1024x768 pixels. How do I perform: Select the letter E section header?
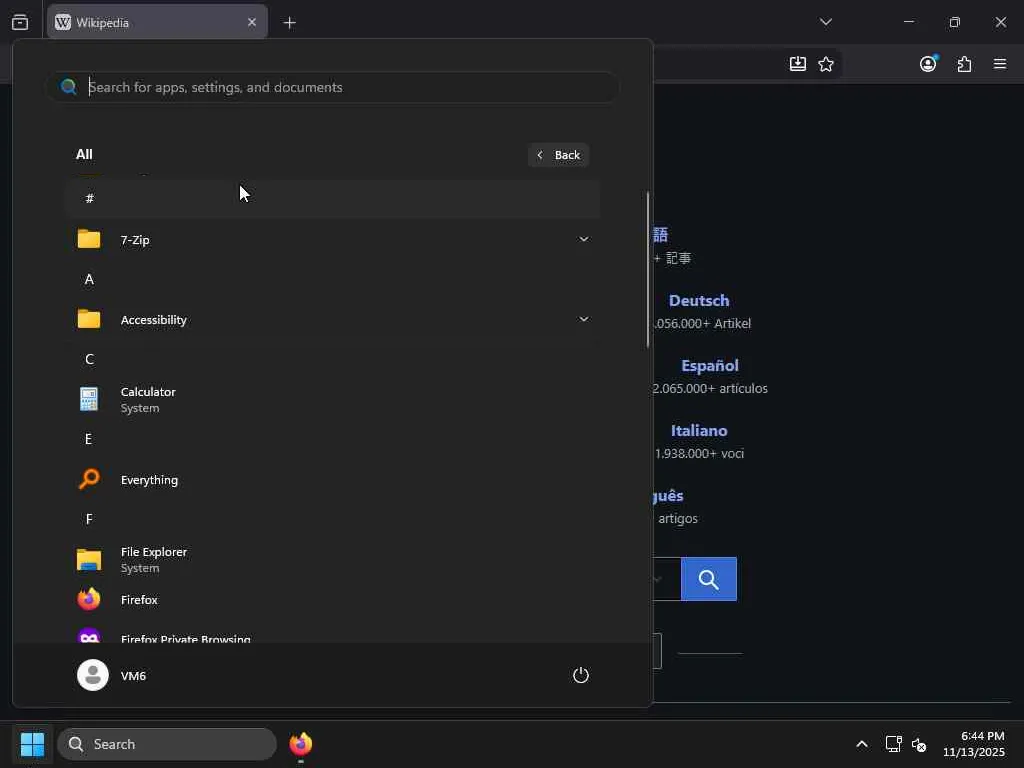coord(89,439)
